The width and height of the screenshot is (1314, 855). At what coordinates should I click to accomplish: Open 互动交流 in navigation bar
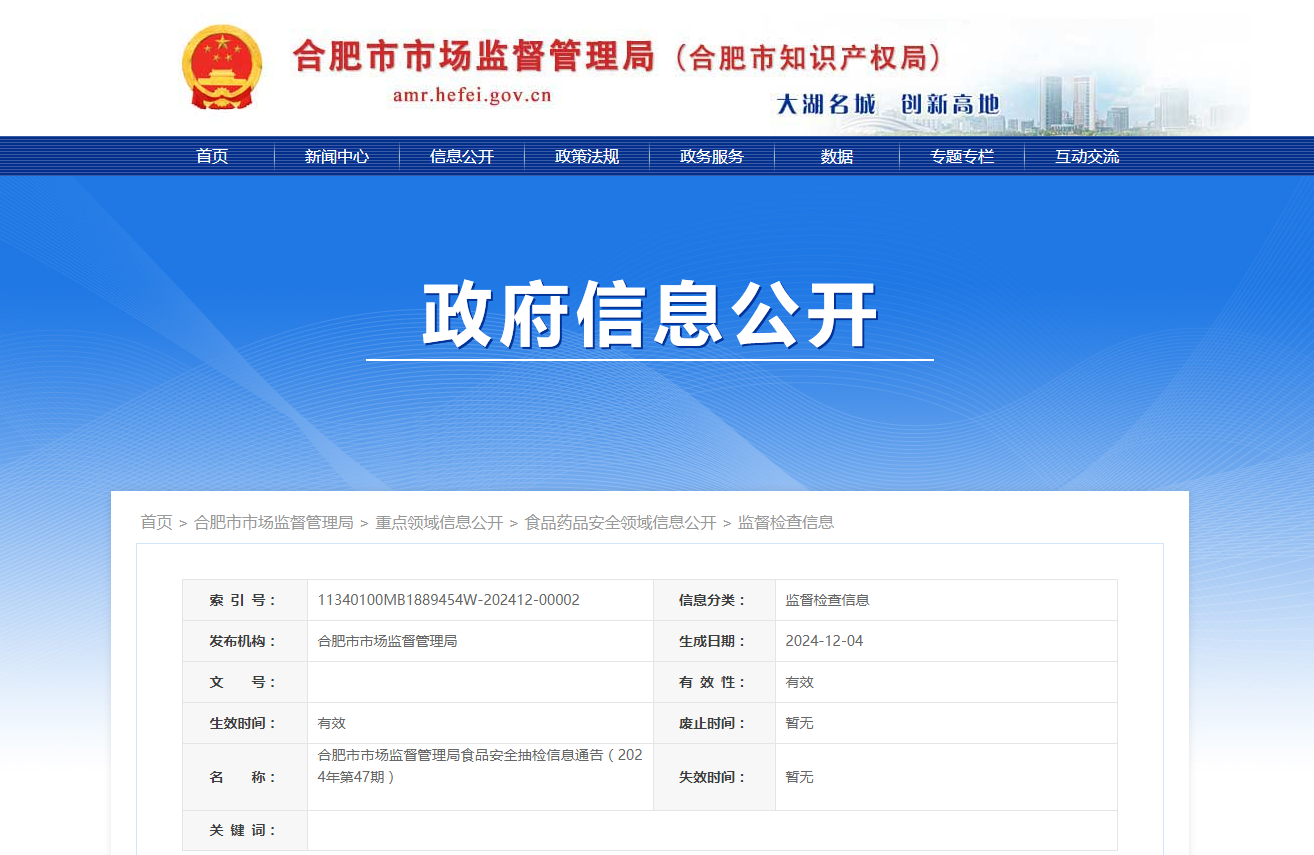pos(1087,157)
